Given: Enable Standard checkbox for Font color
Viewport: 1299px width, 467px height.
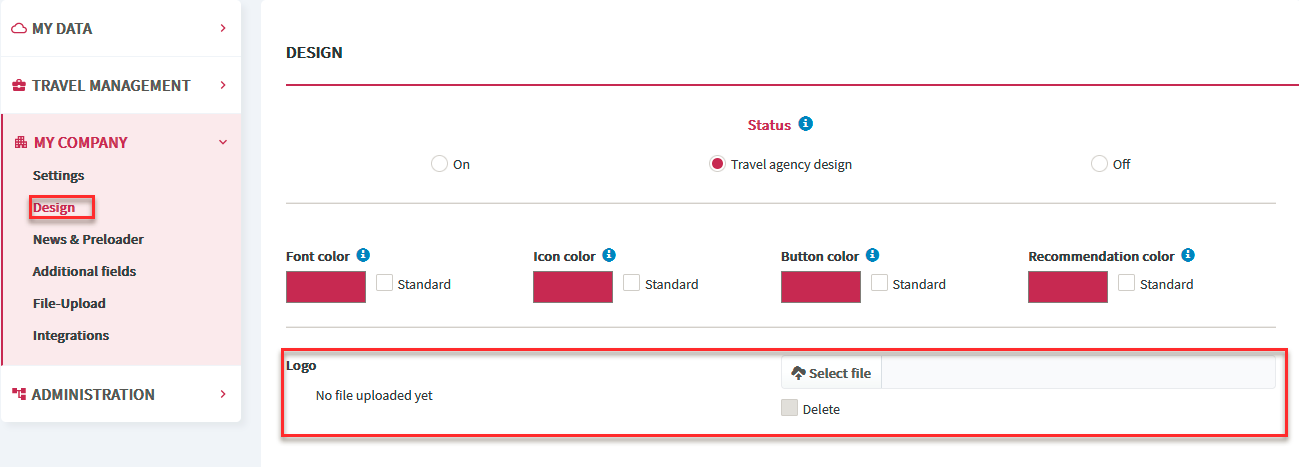Looking at the screenshot, I should (x=385, y=283).
